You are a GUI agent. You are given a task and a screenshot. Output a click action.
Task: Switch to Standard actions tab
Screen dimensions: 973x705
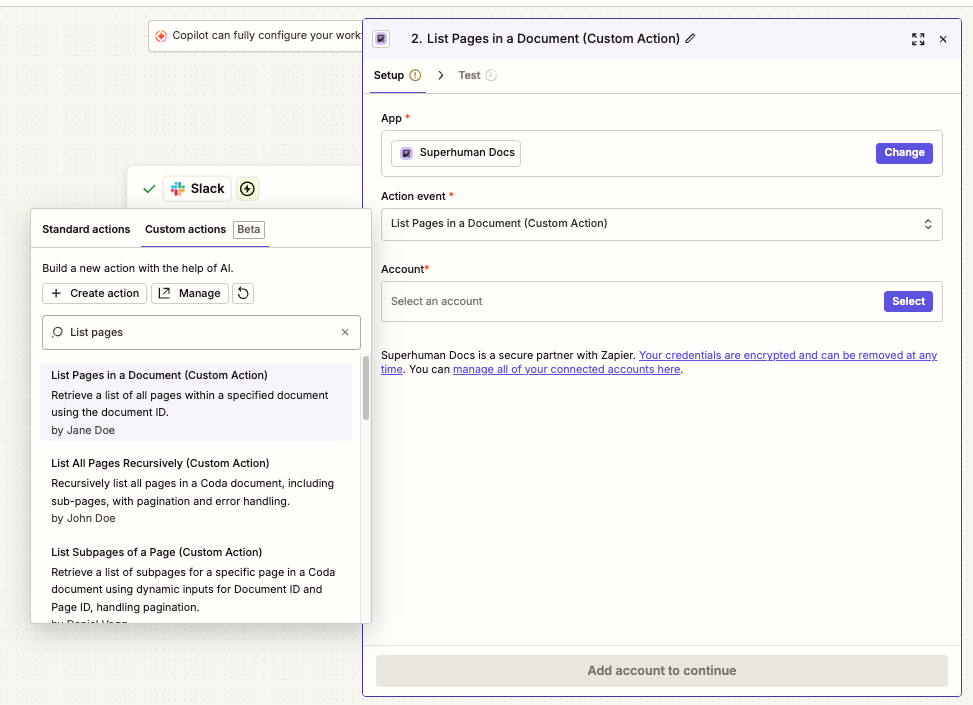tap(86, 229)
